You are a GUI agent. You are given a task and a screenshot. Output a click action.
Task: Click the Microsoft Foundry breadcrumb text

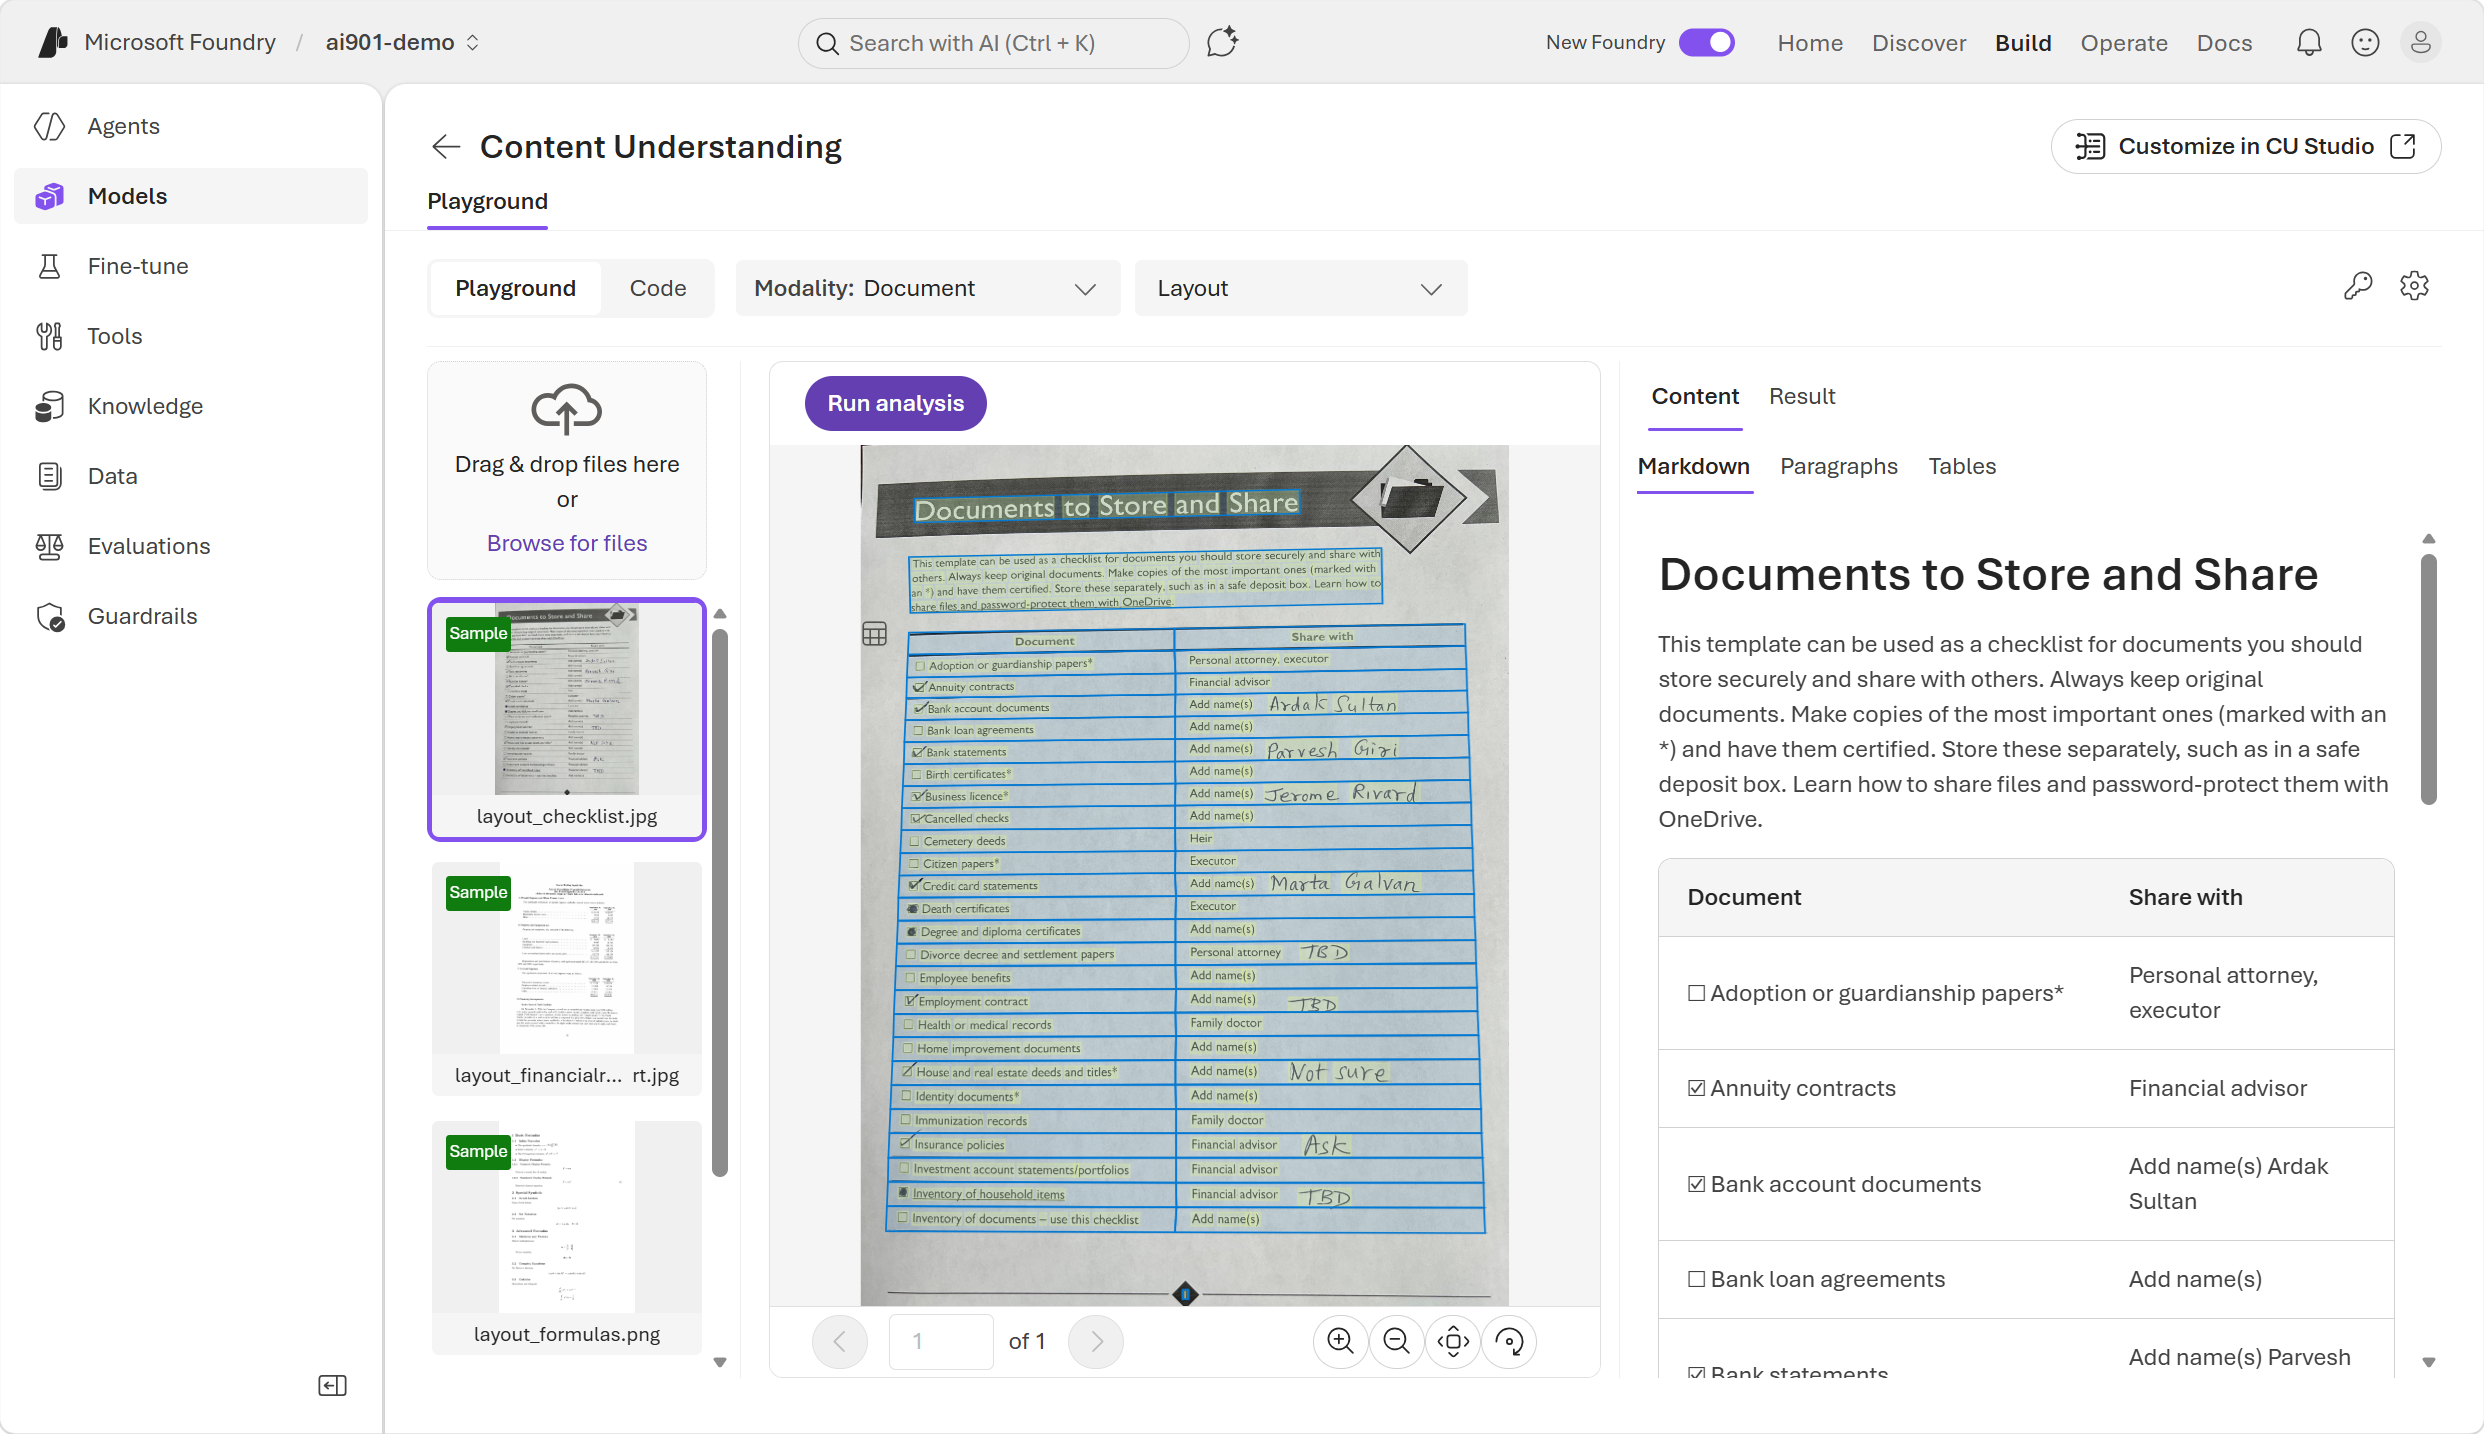180,42
